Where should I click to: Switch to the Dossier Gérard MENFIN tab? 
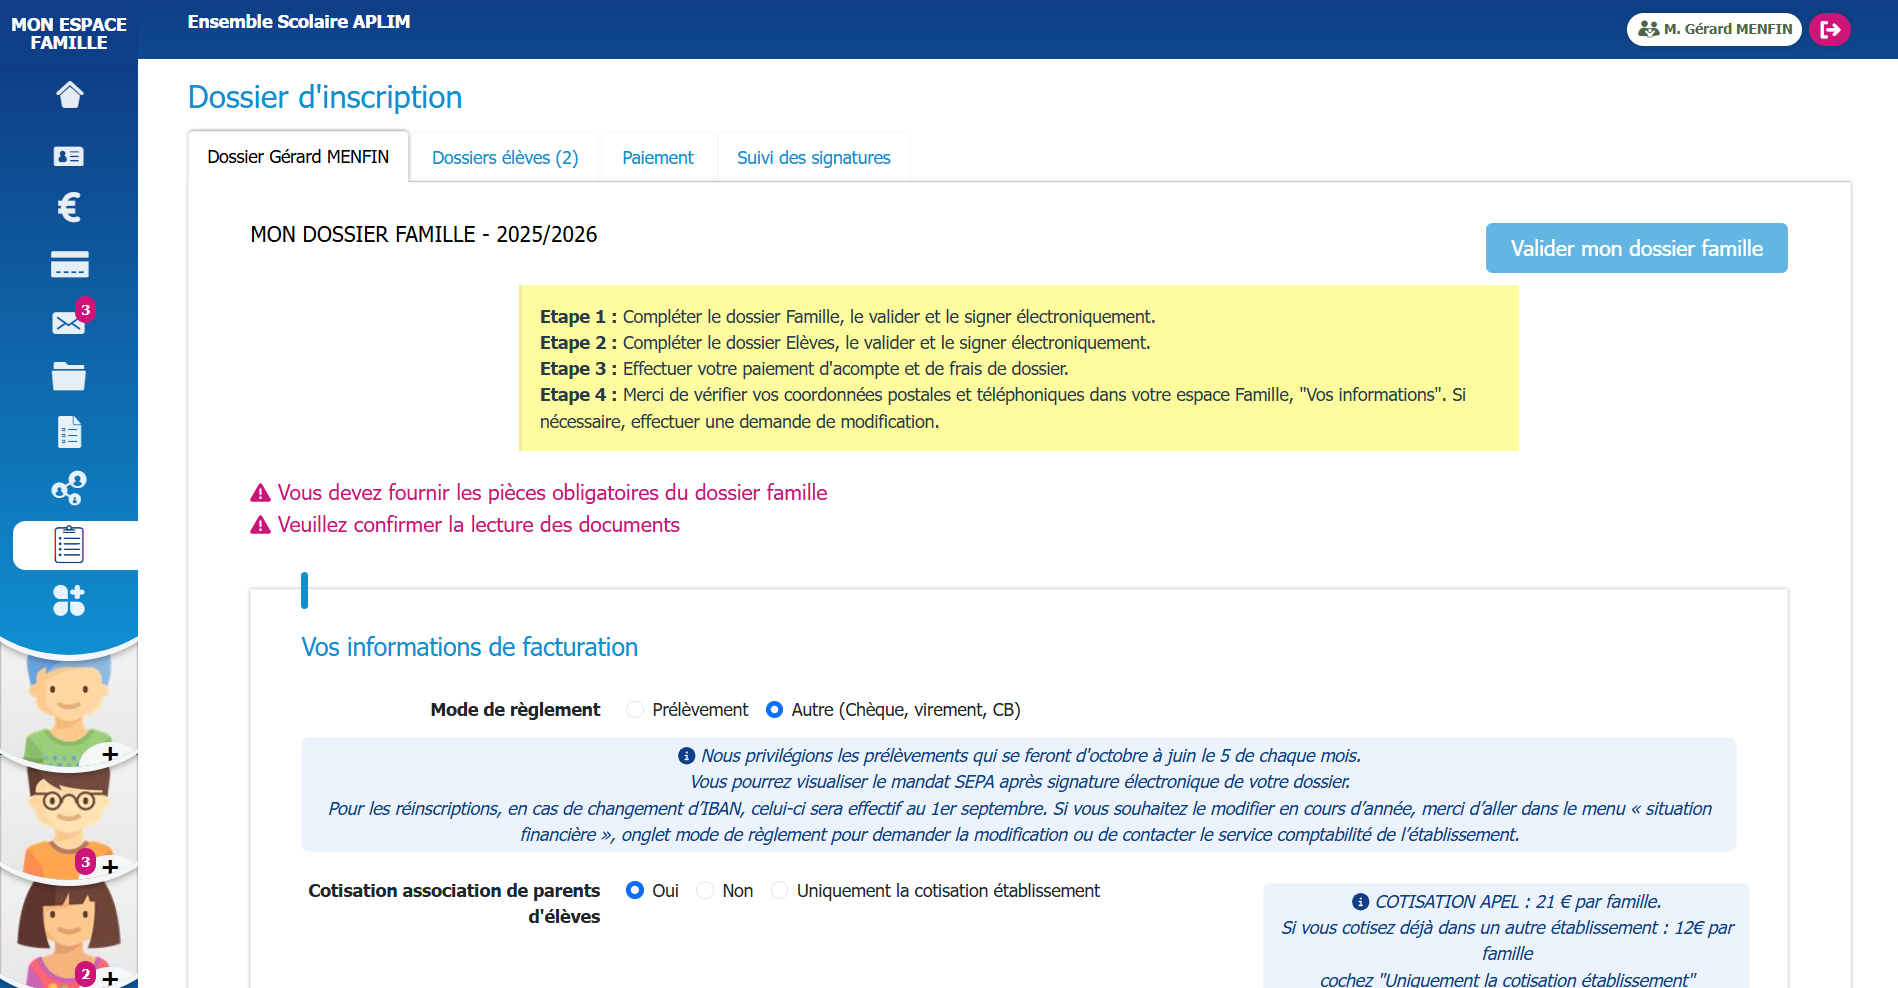(x=298, y=157)
